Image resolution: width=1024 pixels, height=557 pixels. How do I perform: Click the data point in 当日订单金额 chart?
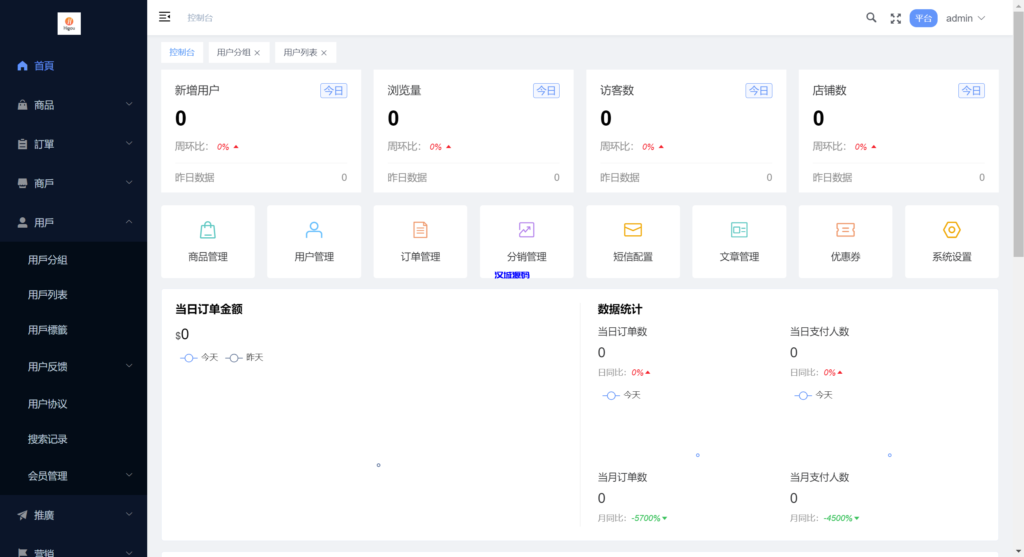tap(378, 465)
